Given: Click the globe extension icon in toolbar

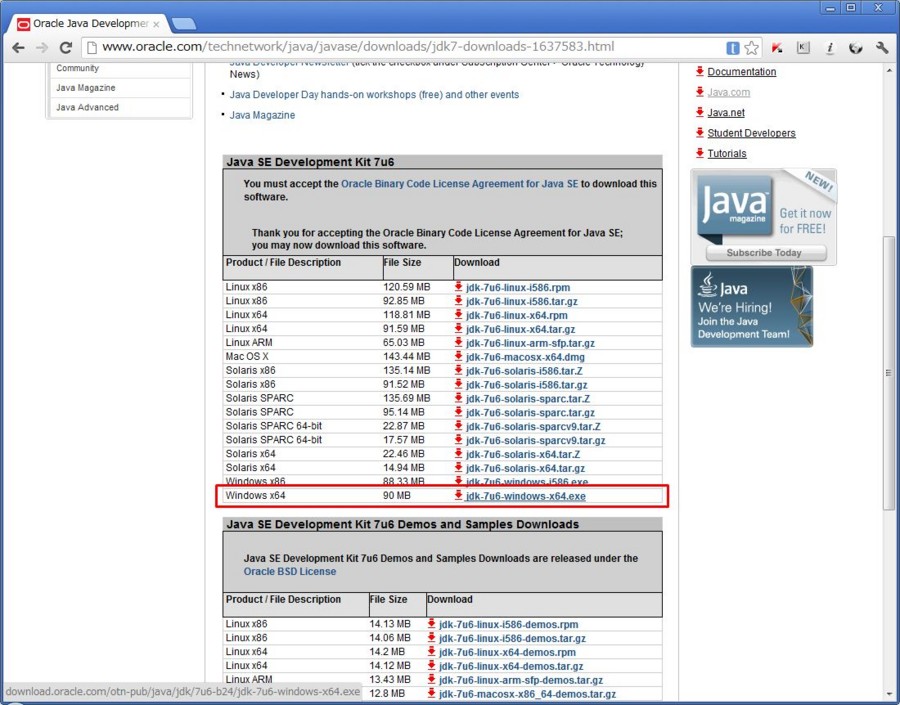Looking at the screenshot, I should 856,48.
